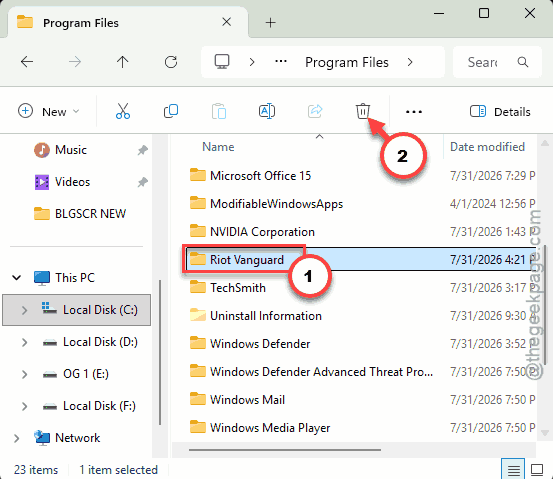Select the Windows Defender folder

point(260,344)
